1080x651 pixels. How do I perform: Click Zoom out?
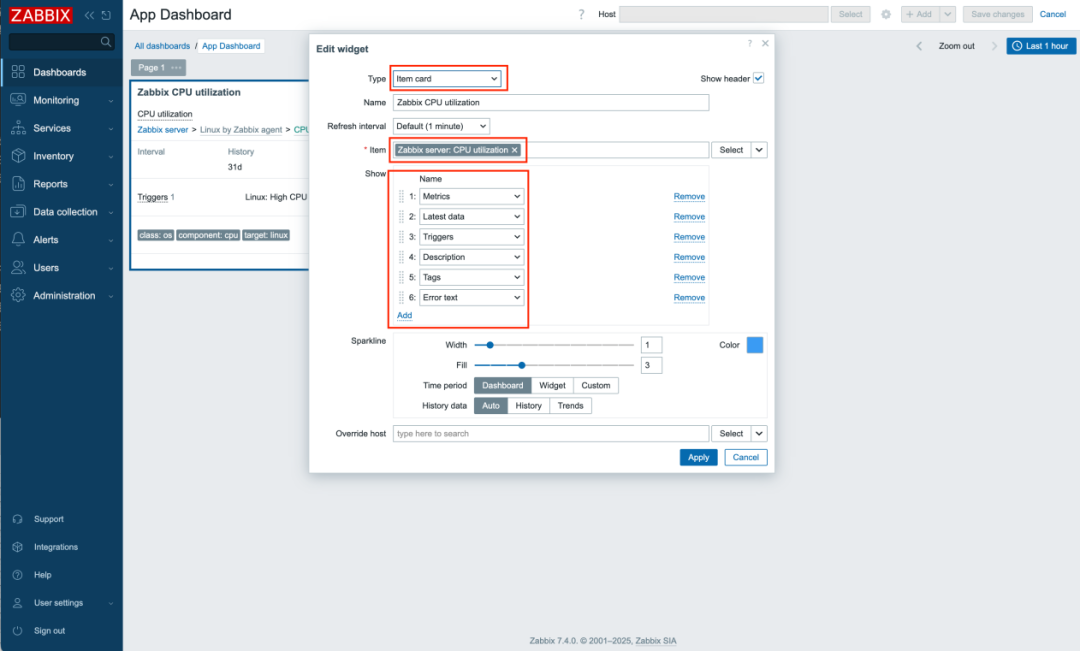tap(956, 46)
